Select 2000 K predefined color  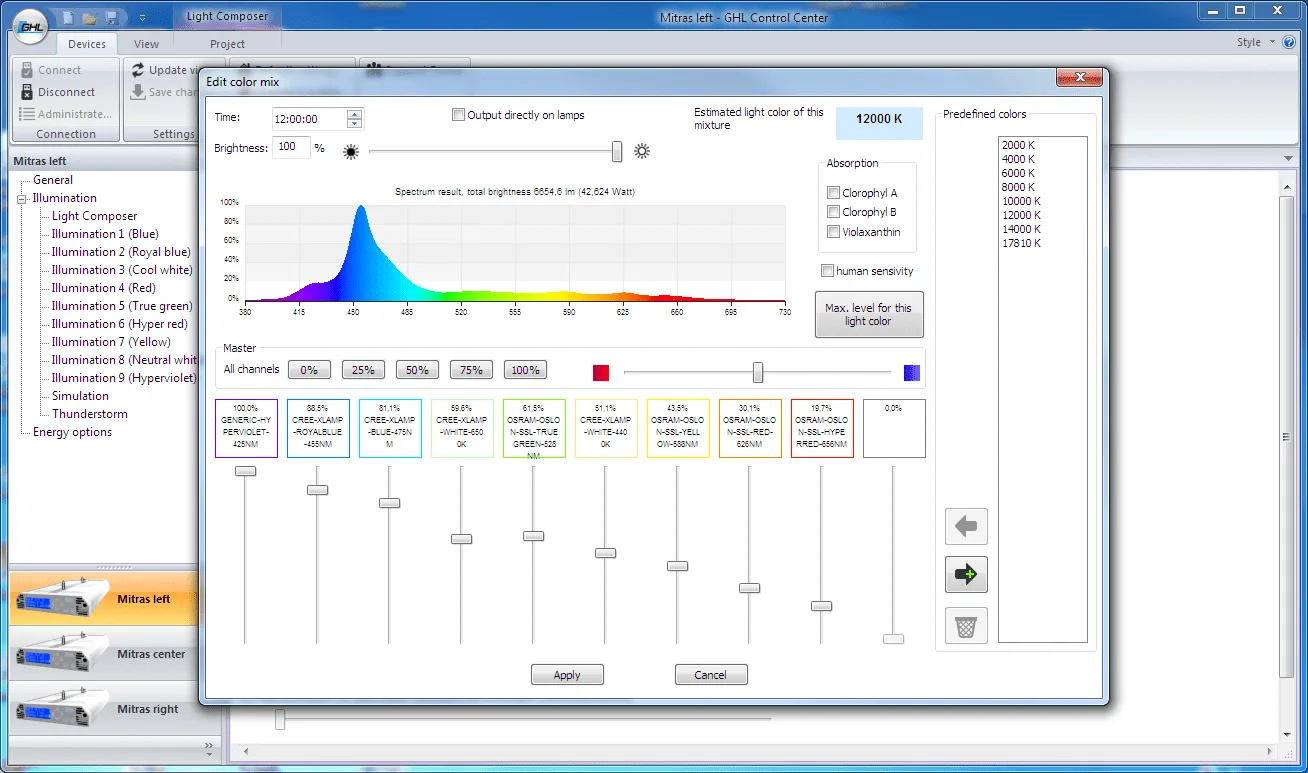(x=1019, y=145)
